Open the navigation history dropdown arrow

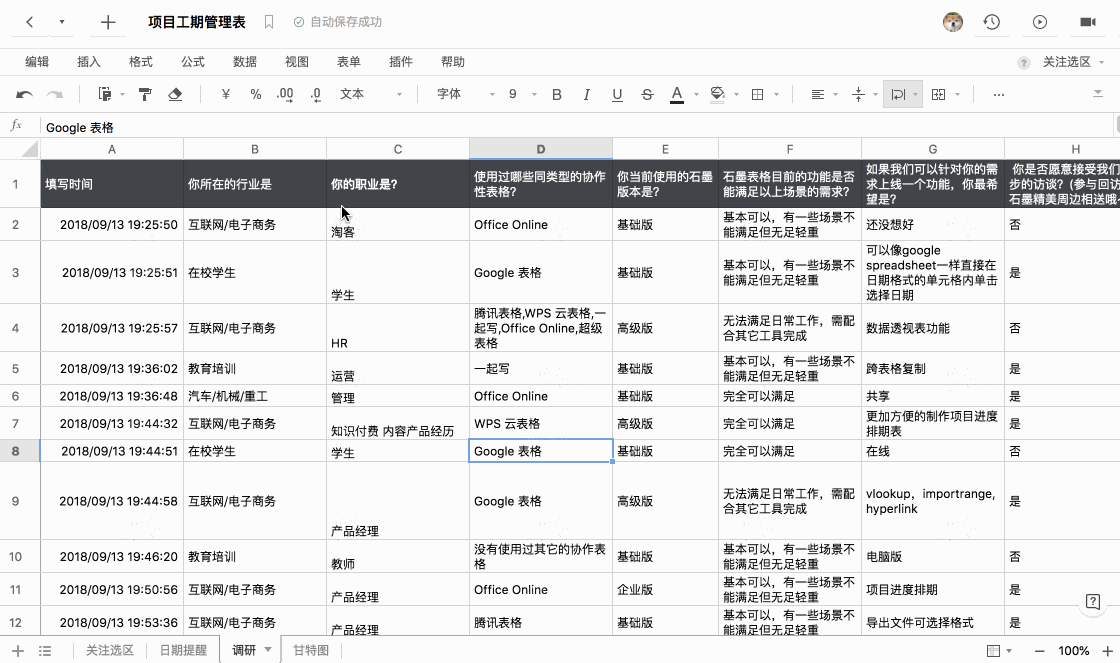click(x=61, y=22)
